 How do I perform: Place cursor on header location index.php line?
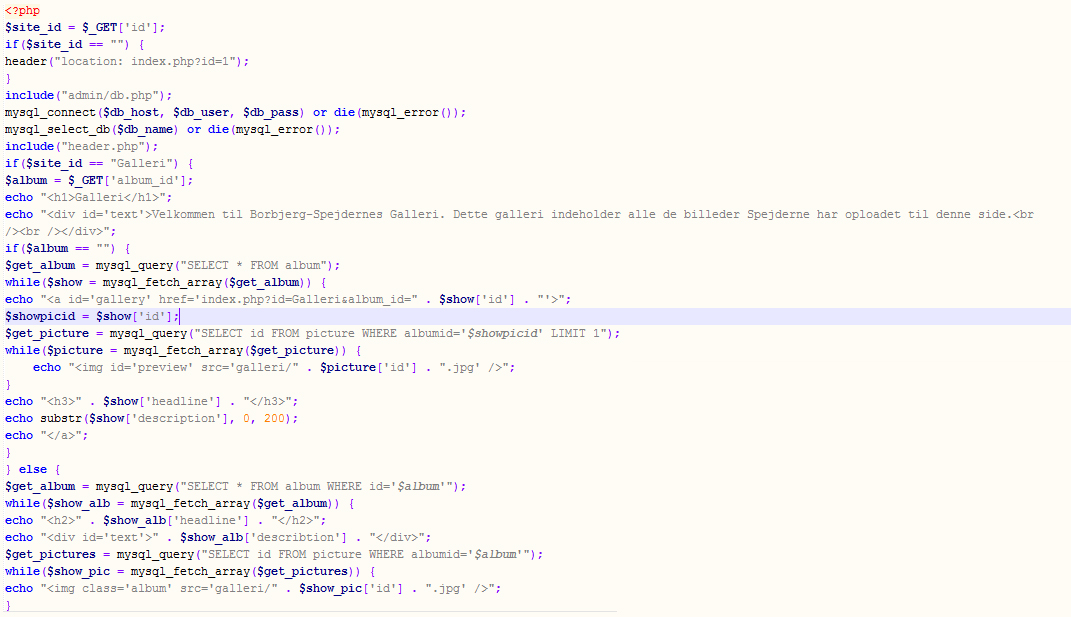point(126,61)
